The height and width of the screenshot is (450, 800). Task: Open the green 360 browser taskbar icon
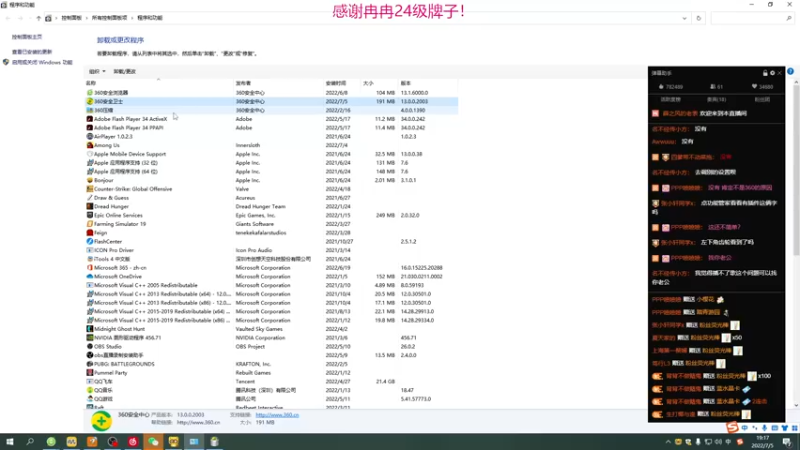[51, 442]
